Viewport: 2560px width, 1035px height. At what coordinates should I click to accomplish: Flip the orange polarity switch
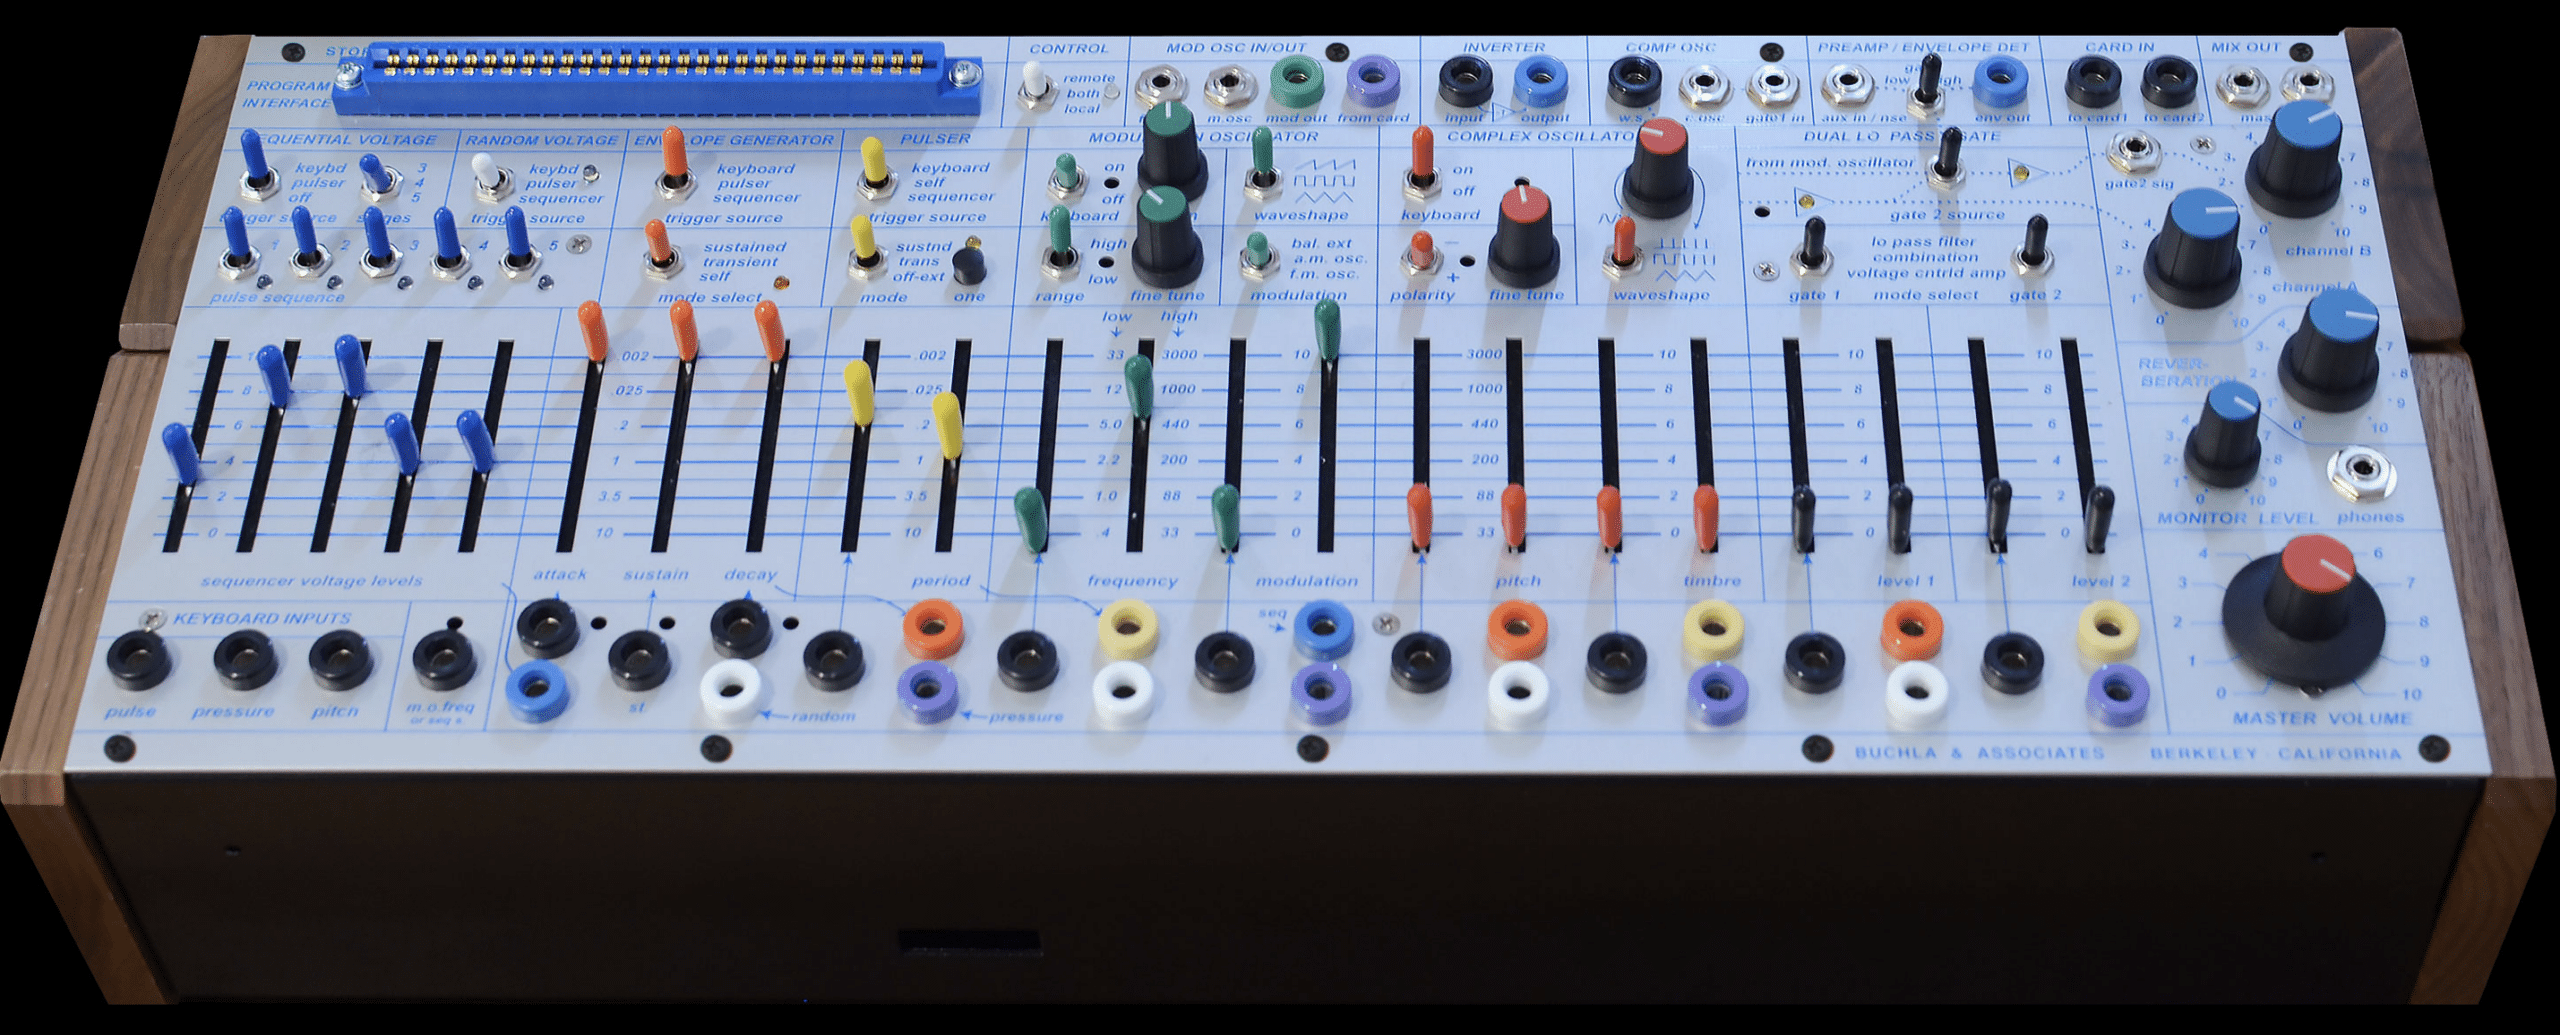click(1420, 253)
